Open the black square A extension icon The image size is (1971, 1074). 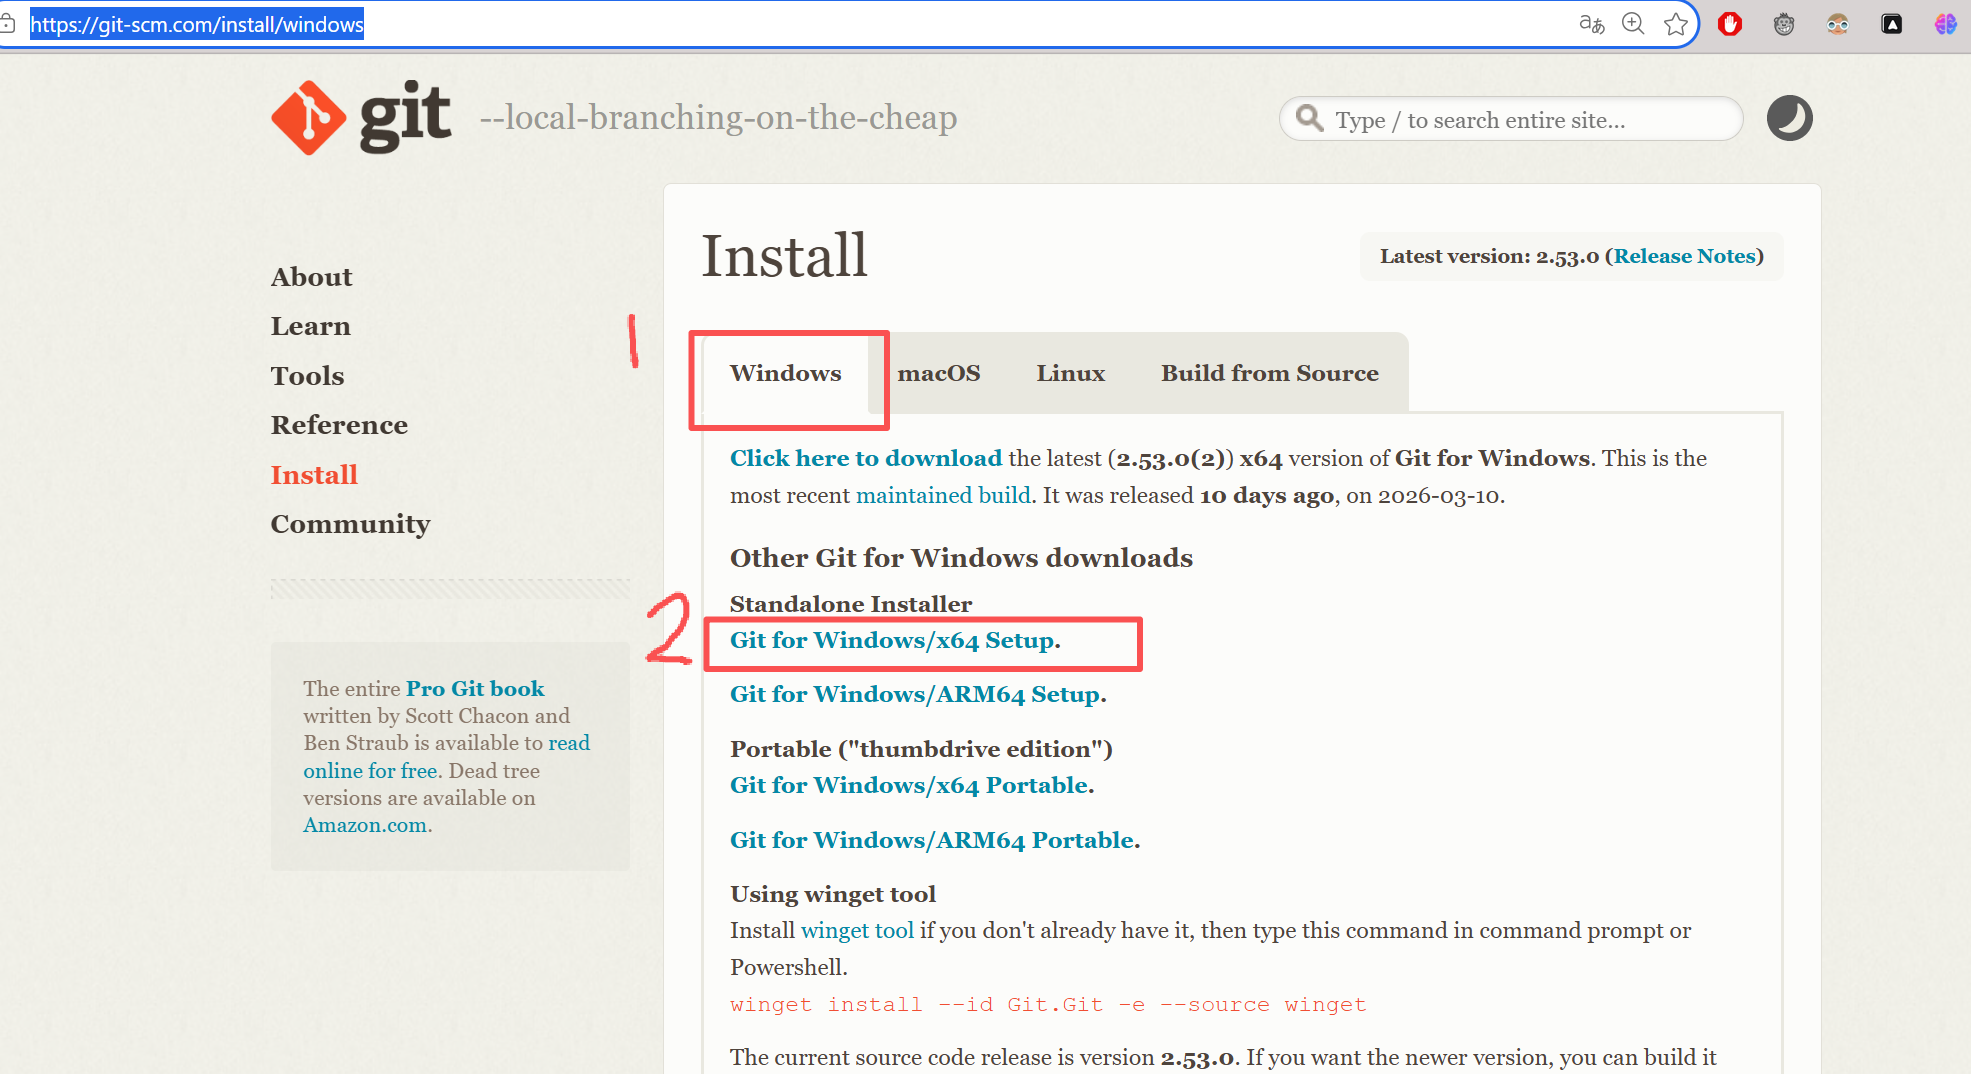1892,24
